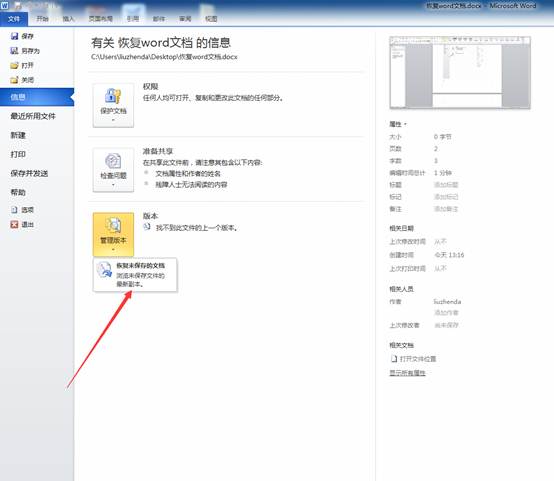Switch to the References ribbon tab
554x481 pixels.
point(133,19)
